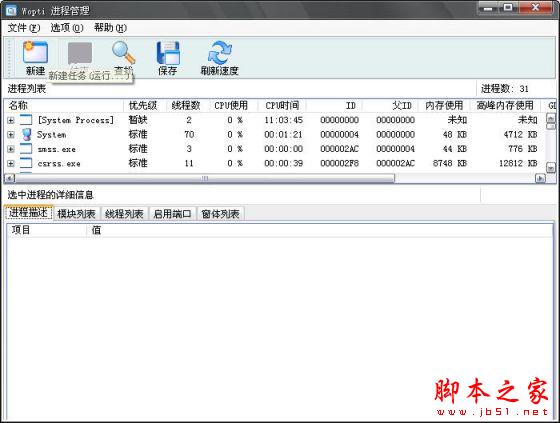Screen dimensions: 560x423
Task: Switch to the 模块列表 tab
Action: point(76,214)
